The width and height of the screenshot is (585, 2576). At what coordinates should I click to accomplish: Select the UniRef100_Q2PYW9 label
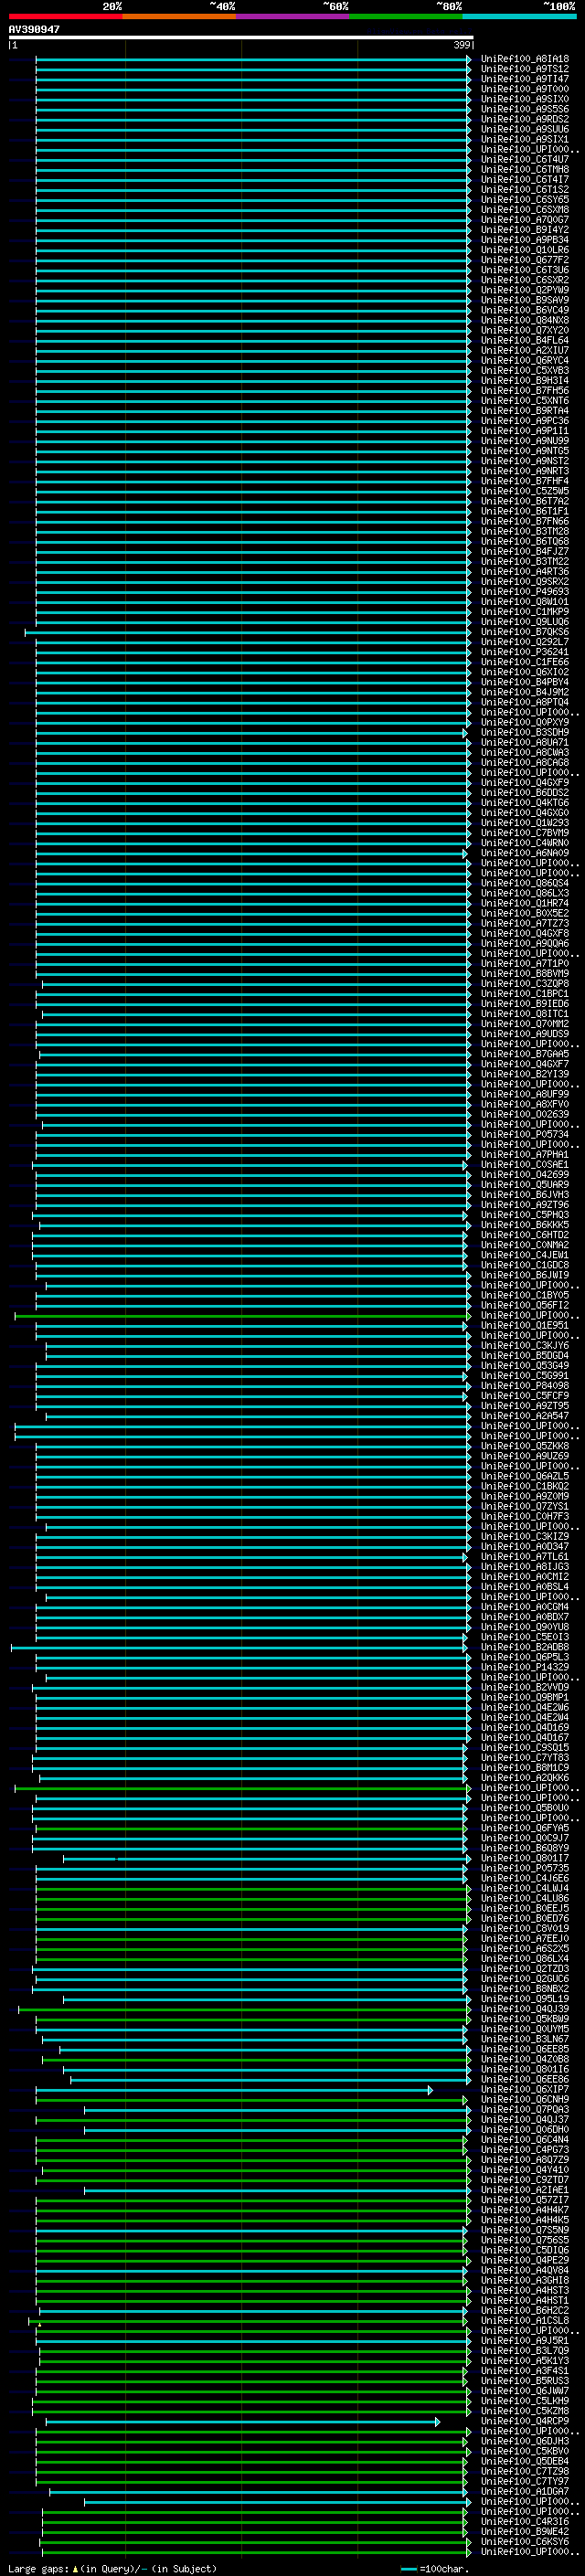pos(525,290)
